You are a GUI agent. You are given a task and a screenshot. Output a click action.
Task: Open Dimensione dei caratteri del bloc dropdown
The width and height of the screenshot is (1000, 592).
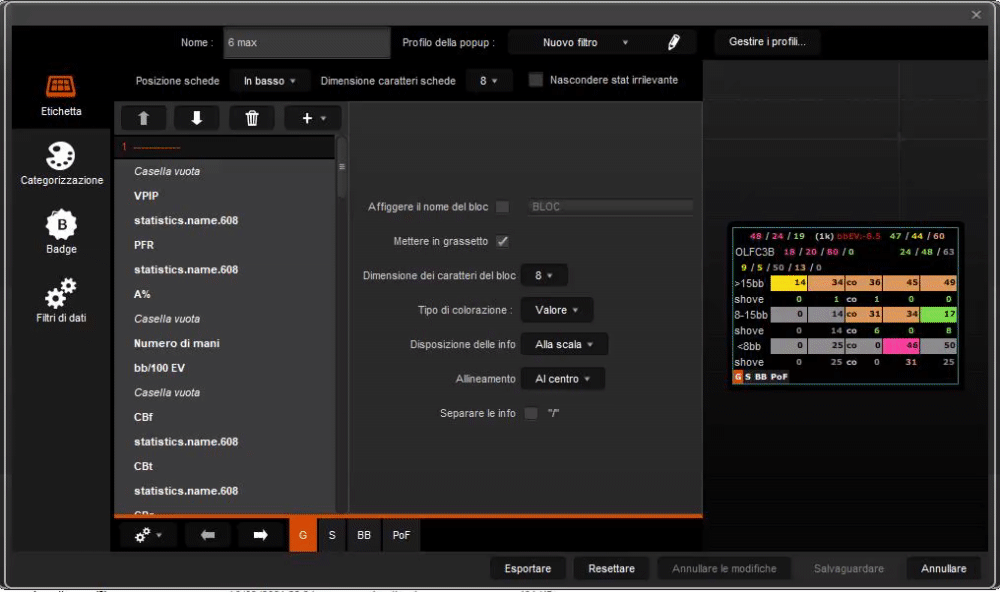click(544, 276)
